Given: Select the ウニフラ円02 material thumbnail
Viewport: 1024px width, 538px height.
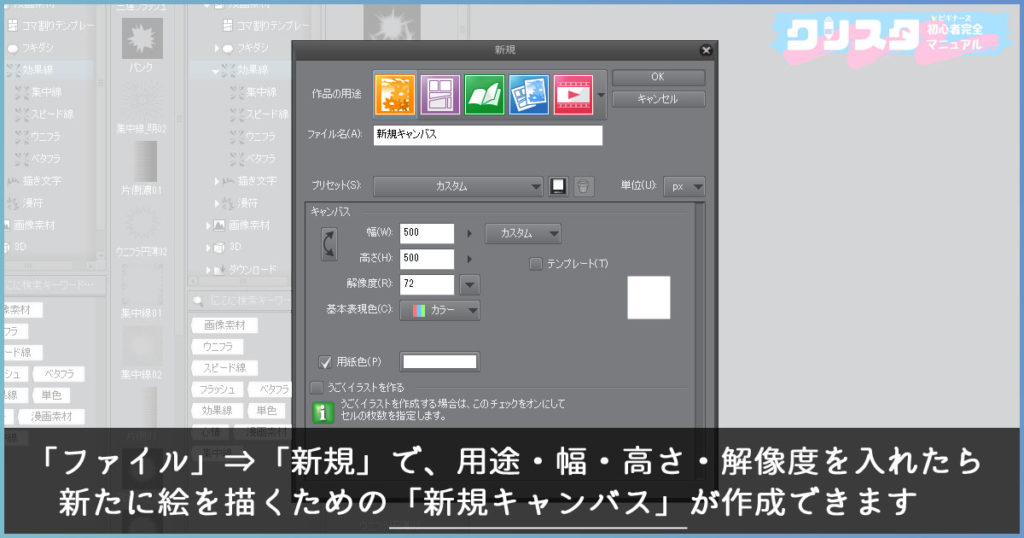Looking at the screenshot, I should [x=142, y=223].
